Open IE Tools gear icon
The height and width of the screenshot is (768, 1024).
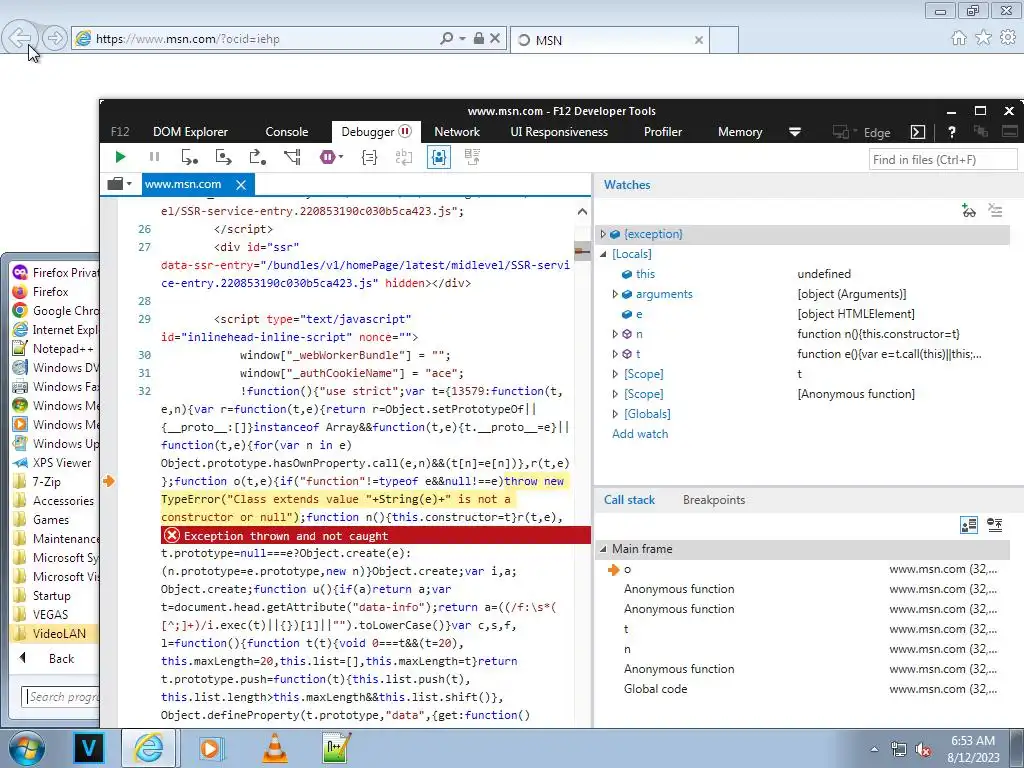click(x=1008, y=38)
